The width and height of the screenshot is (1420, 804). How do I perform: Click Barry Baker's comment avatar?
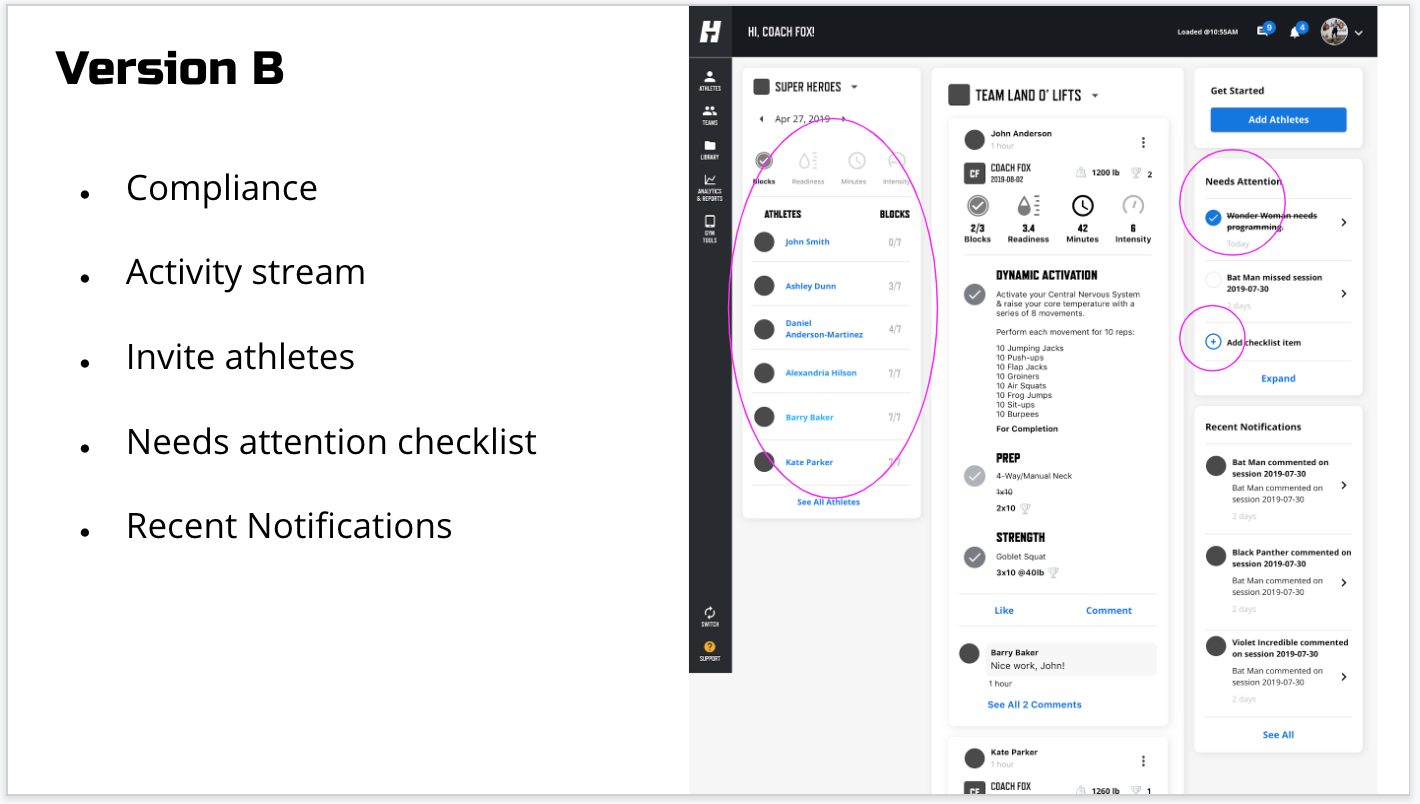[969, 653]
